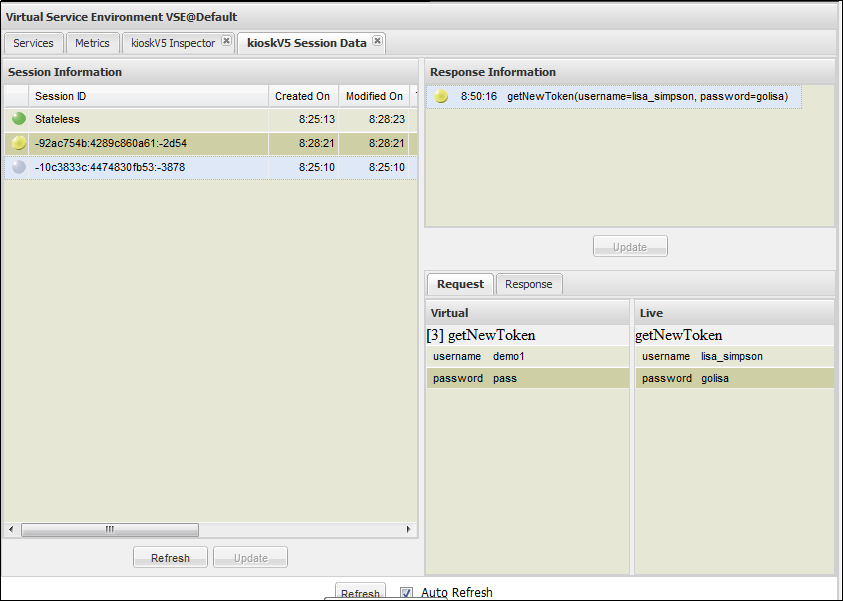Switch to the kioskV5 Inspector tab
This screenshot has height=601, width=843.
point(173,43)
